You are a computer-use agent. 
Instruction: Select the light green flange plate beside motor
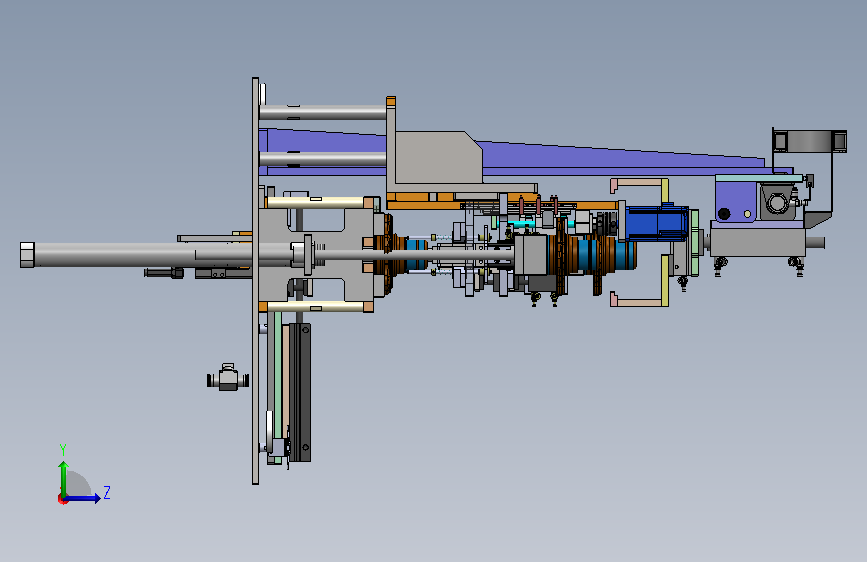pos(695,242)
